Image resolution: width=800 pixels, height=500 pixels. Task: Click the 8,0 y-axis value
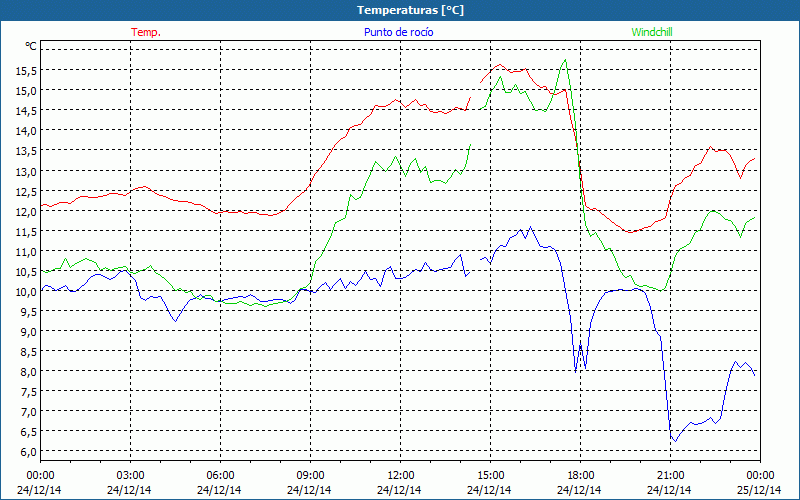(29, 371)
